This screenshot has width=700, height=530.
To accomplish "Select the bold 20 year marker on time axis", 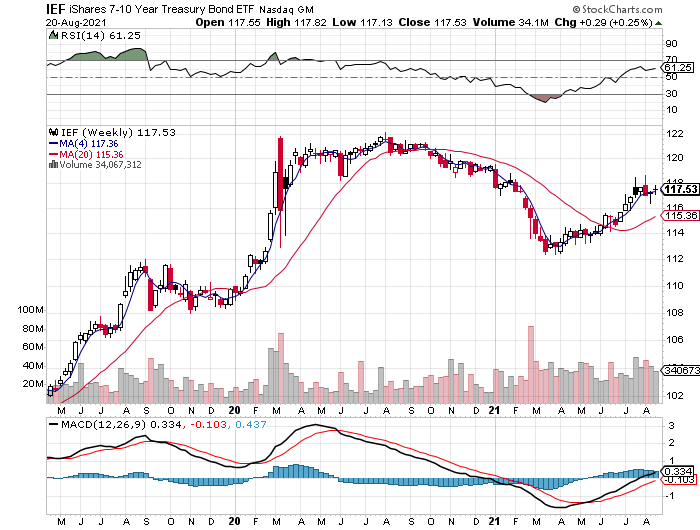I will point(233,410).
